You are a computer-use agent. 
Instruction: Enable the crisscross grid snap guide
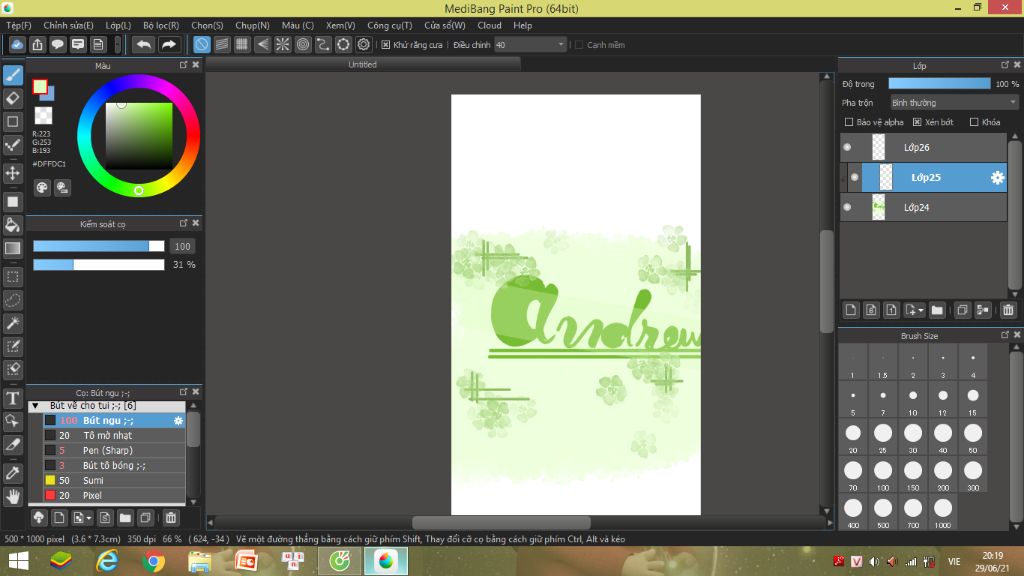[x=242, y=44]
